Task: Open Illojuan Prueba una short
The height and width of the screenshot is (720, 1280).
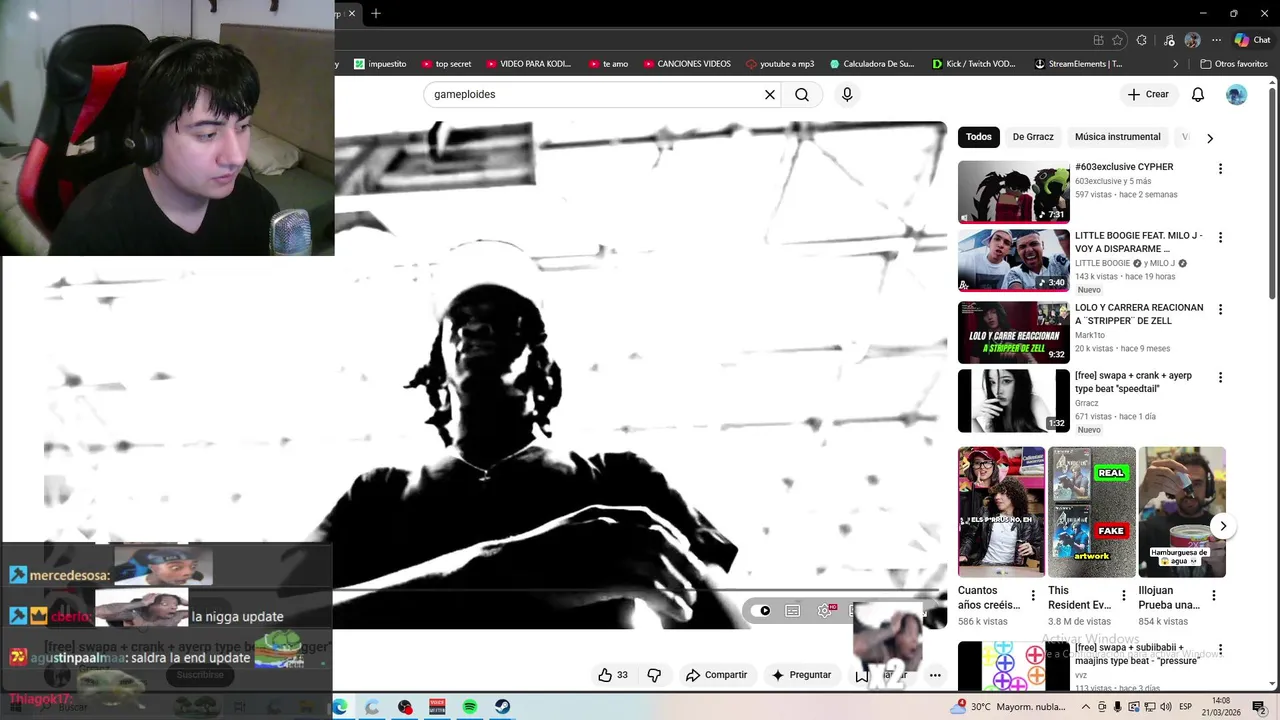Action: 1181,512
